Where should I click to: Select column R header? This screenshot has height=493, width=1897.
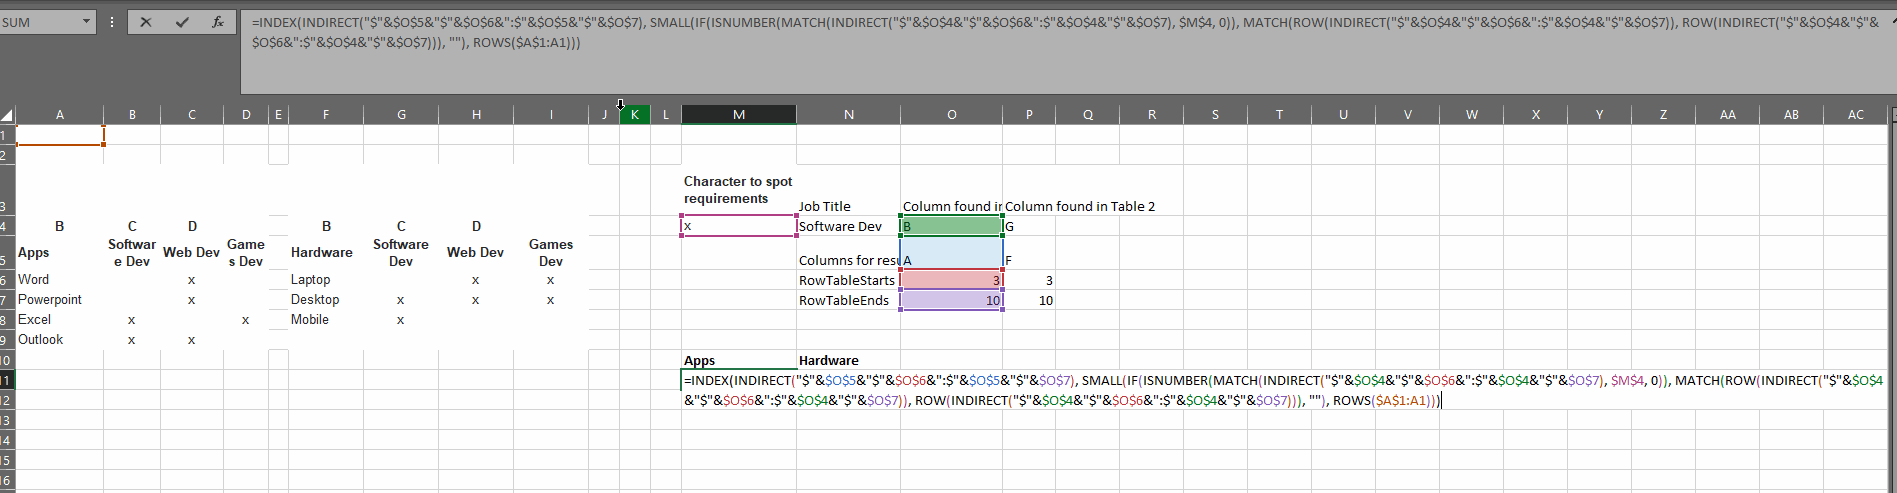click(1152, 115)
